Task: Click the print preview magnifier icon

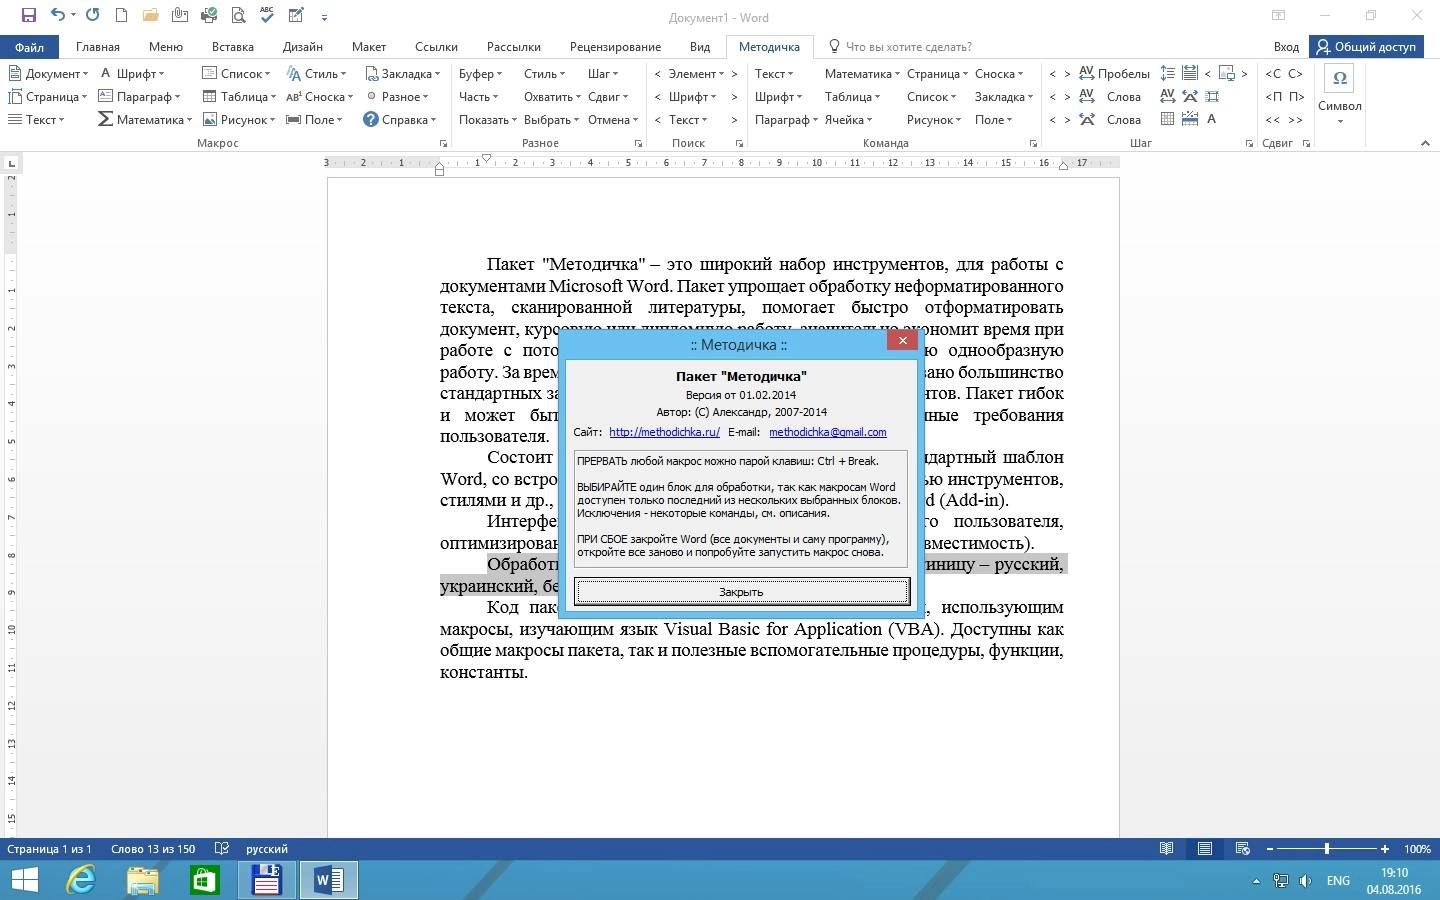Action: [x=238, y=16]
